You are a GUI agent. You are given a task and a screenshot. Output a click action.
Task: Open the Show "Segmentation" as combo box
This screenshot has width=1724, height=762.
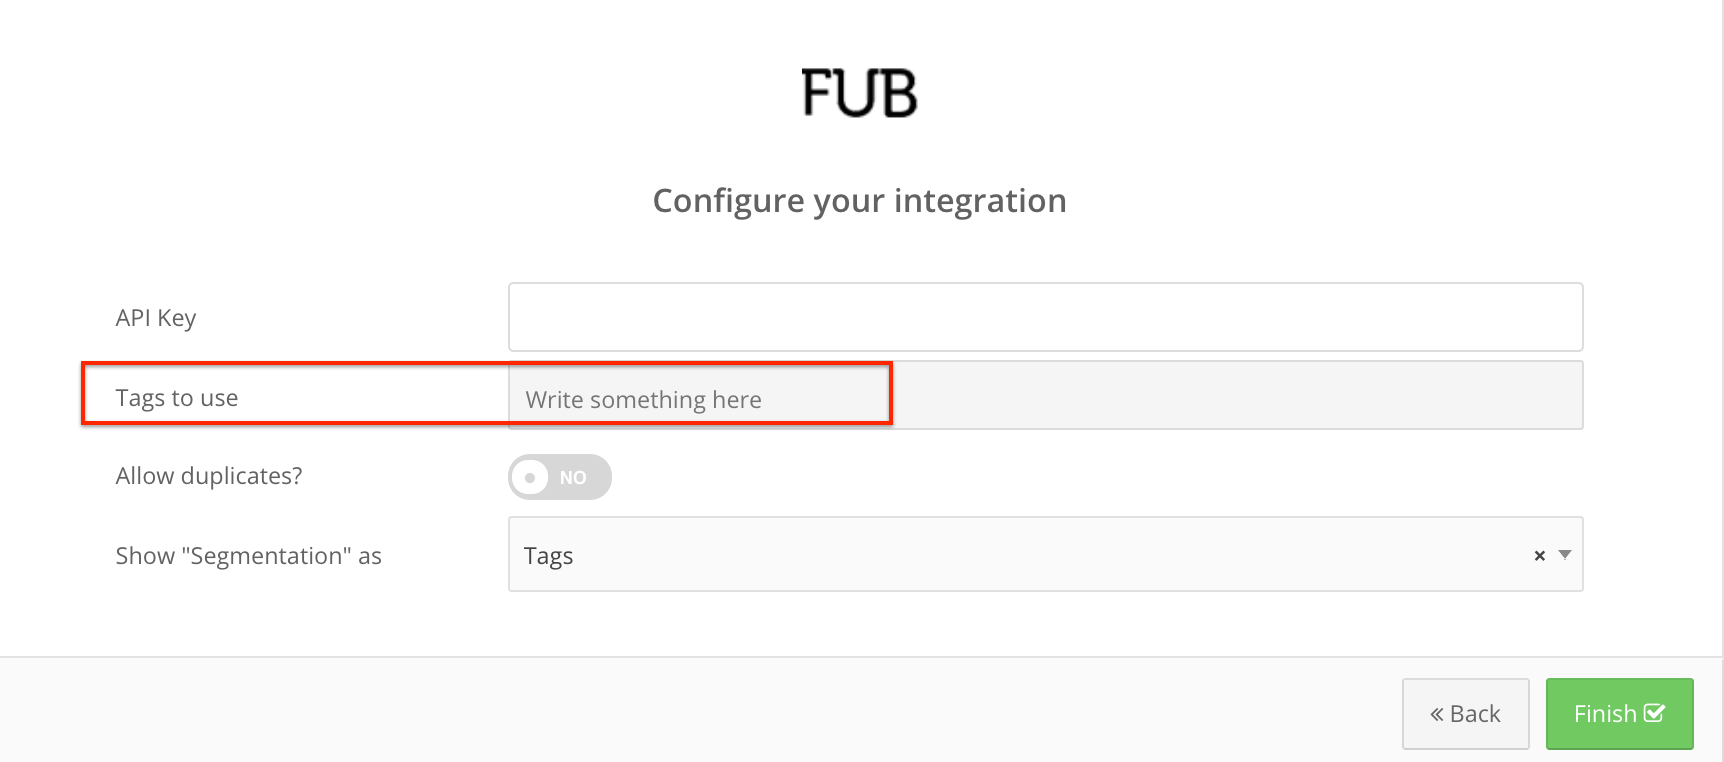(1045, 554)
